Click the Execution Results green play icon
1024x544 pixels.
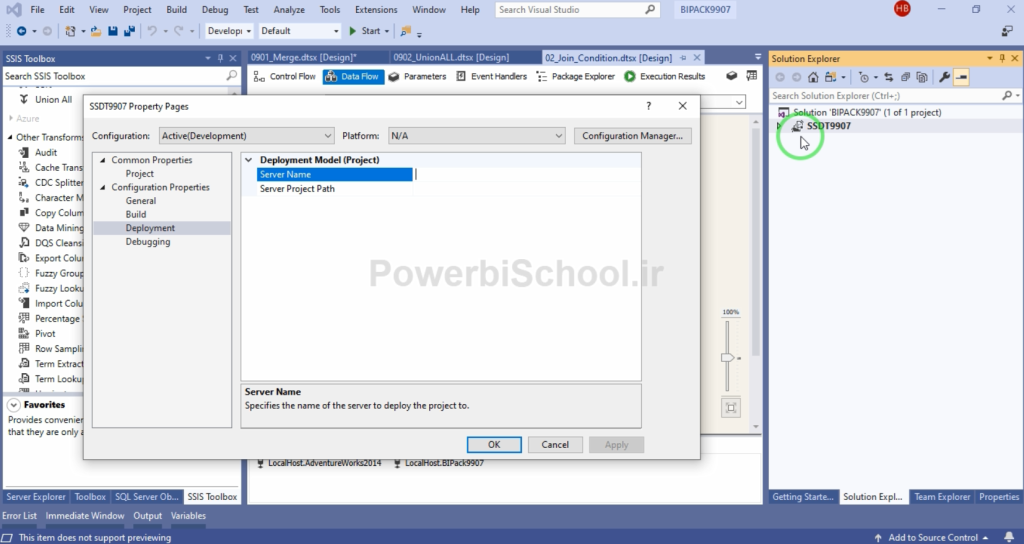coord(630,76)
